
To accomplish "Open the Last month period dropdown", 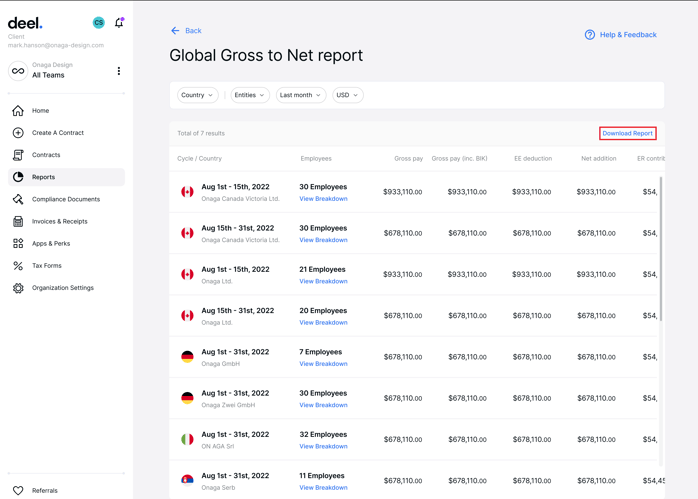I will tap(300, 95).
